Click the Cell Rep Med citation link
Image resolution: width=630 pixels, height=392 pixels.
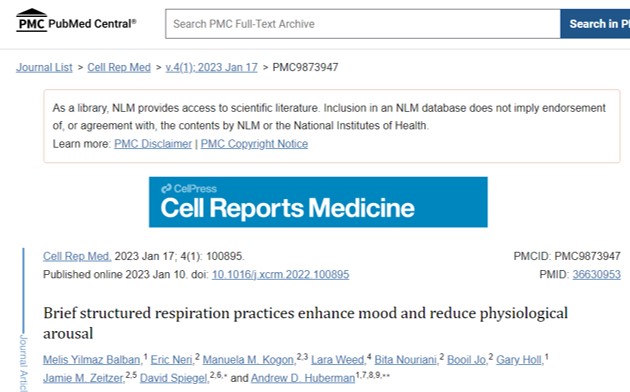(x=77, y=256)
